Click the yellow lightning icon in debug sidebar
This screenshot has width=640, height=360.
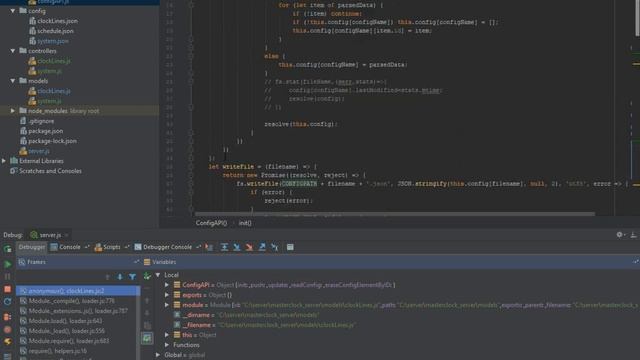(7, 342)
